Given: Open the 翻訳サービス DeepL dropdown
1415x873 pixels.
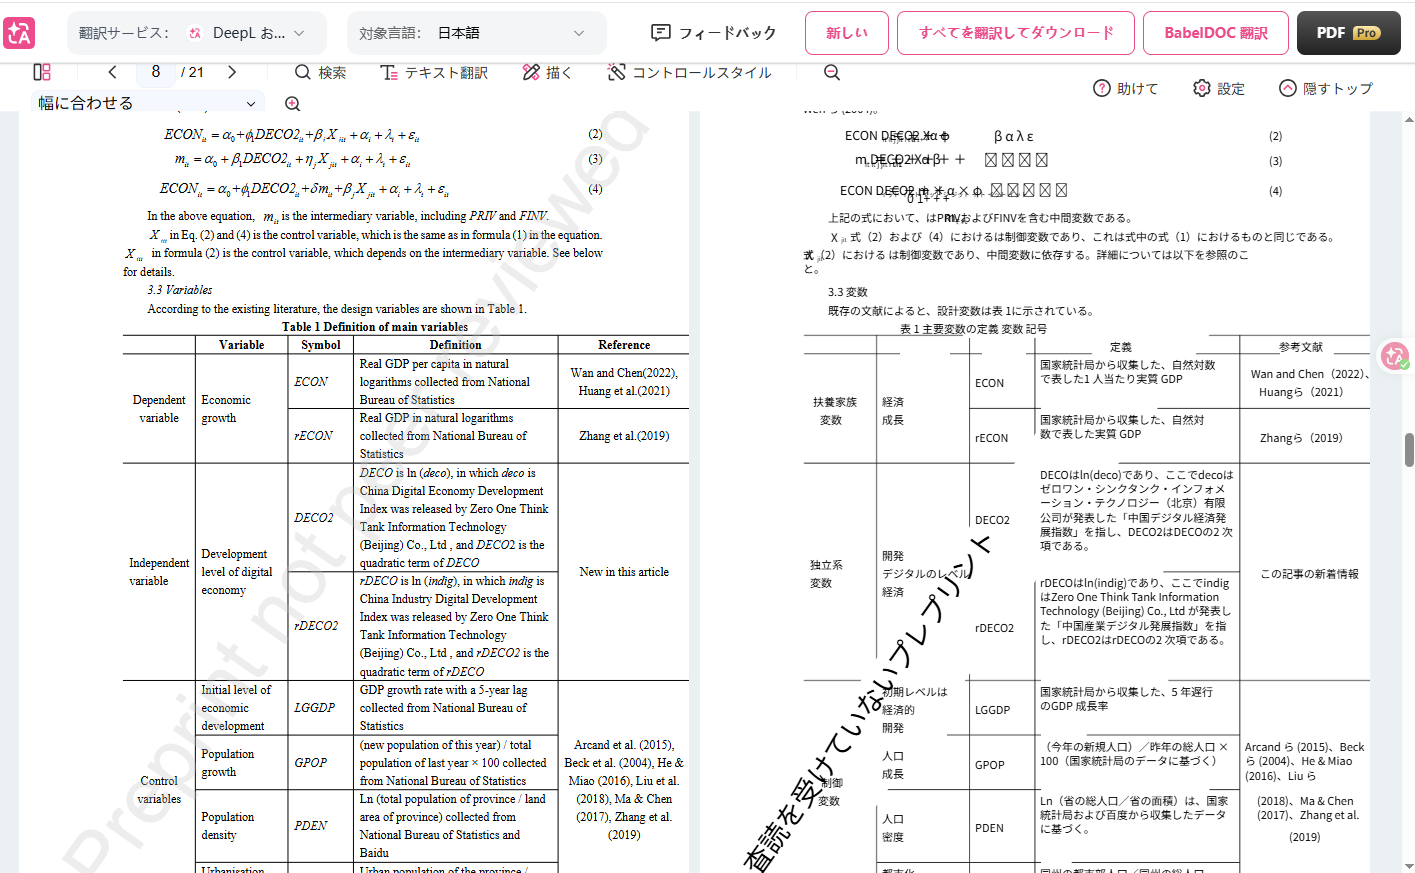Looking at the screenshot, I should tap(196, 33).
